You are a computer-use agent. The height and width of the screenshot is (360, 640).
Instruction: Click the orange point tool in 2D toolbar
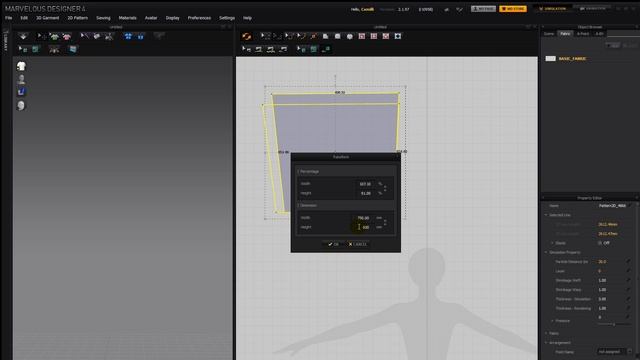pyautogui.click(x=313, y=36)
